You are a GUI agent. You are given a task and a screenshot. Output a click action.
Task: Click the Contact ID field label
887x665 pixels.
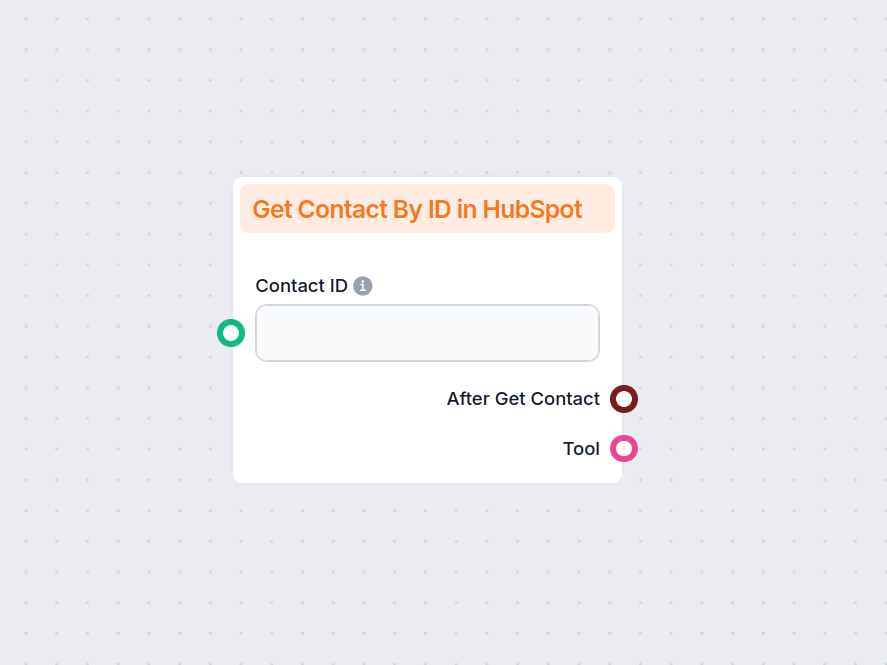tap(301, 285)
